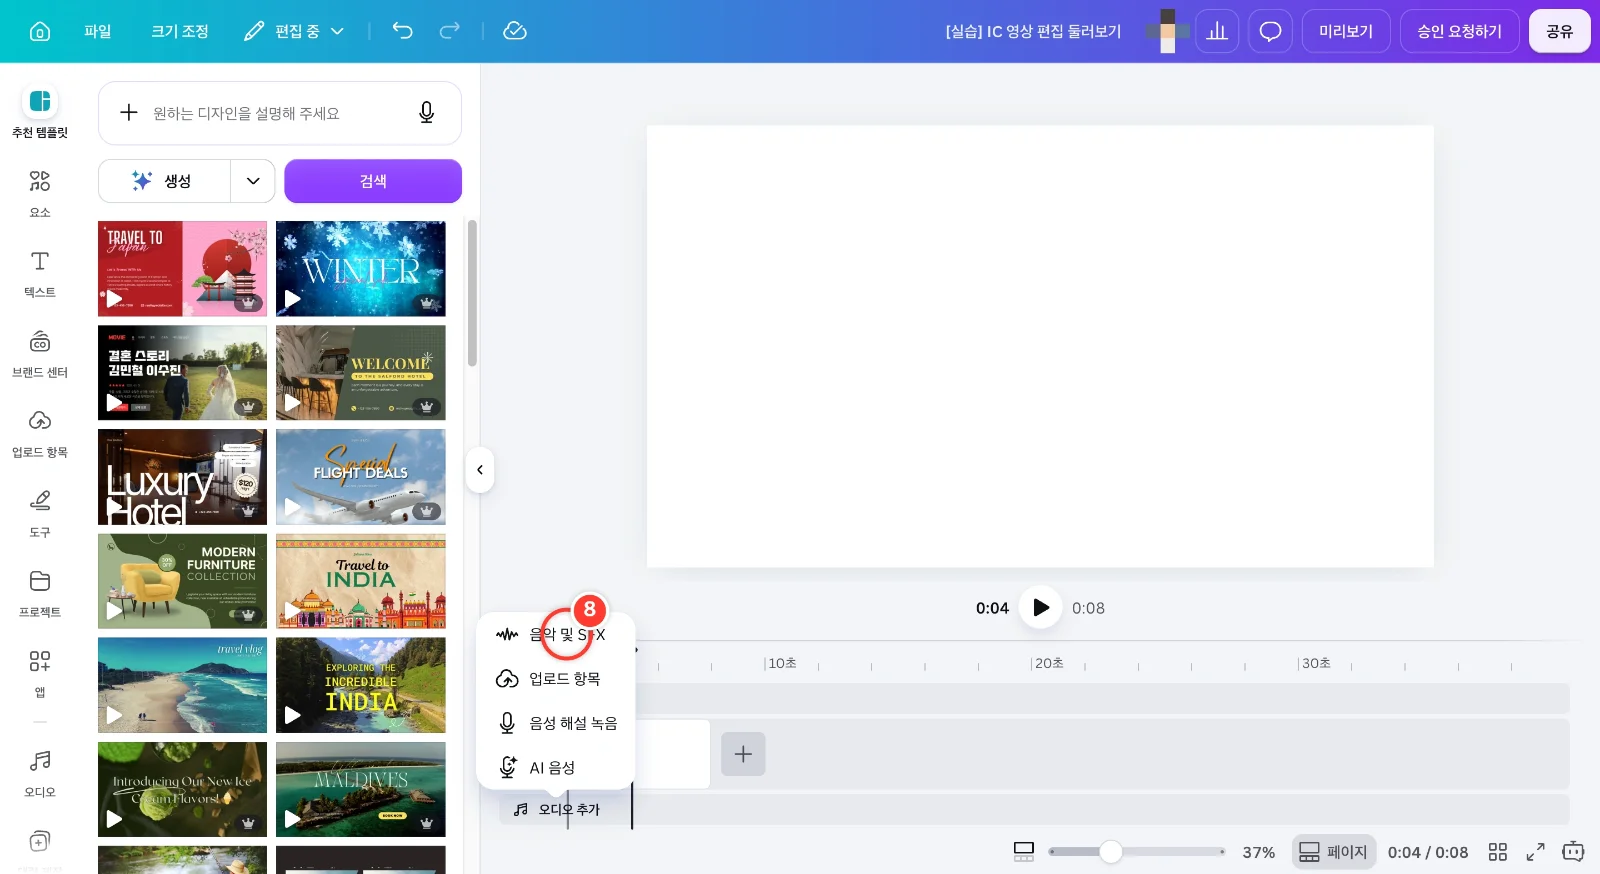
Task: Click the 미리보기 preview button
Action: [1346, 31]
